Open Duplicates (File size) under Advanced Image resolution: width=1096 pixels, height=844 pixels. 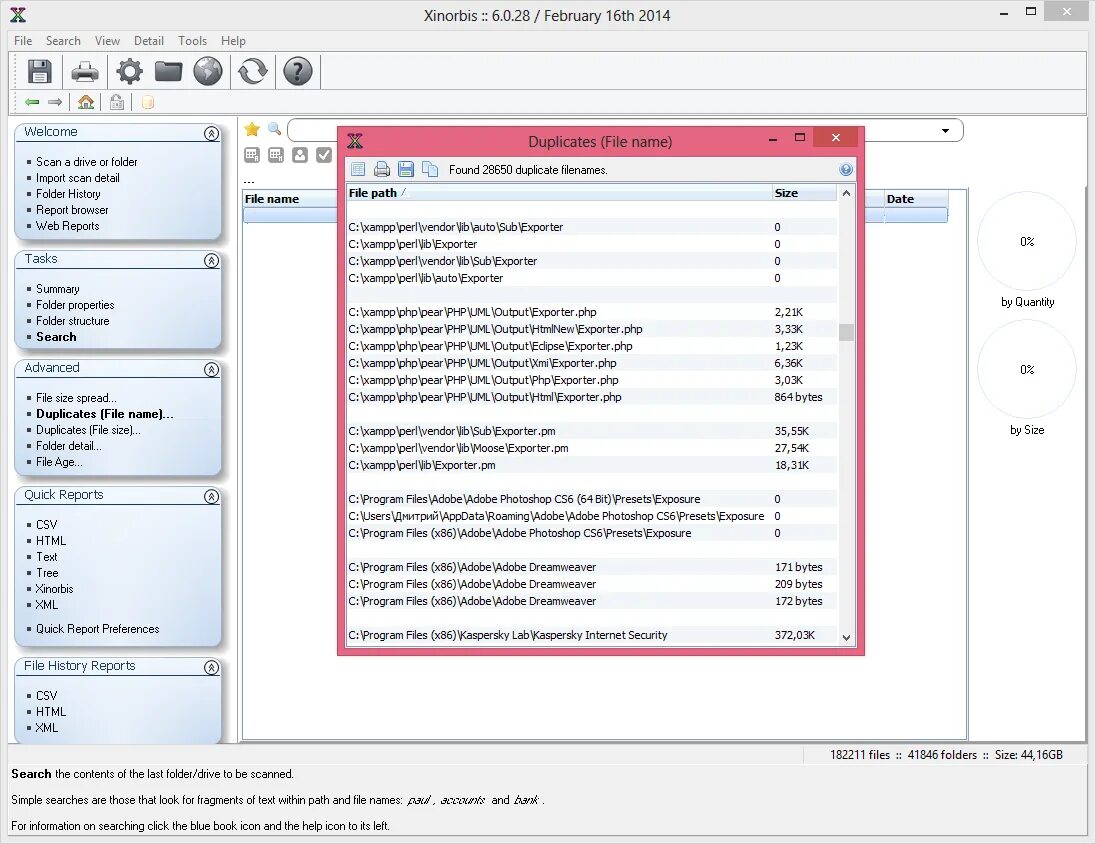click(88, 430)
